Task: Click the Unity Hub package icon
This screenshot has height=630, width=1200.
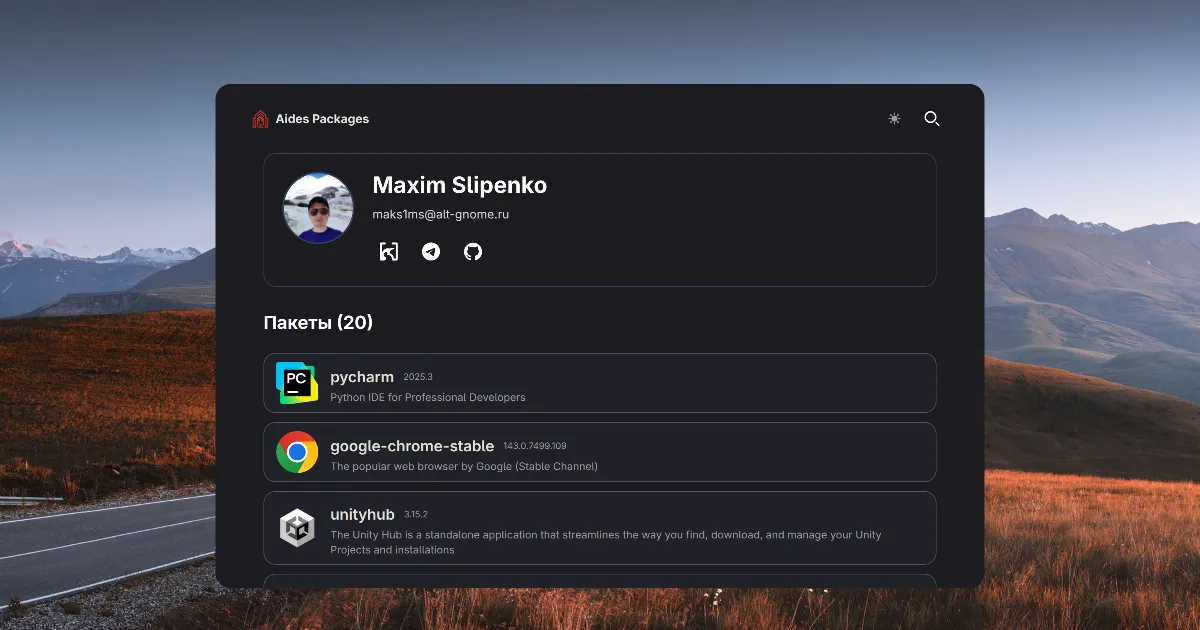Action: [297, 527]
